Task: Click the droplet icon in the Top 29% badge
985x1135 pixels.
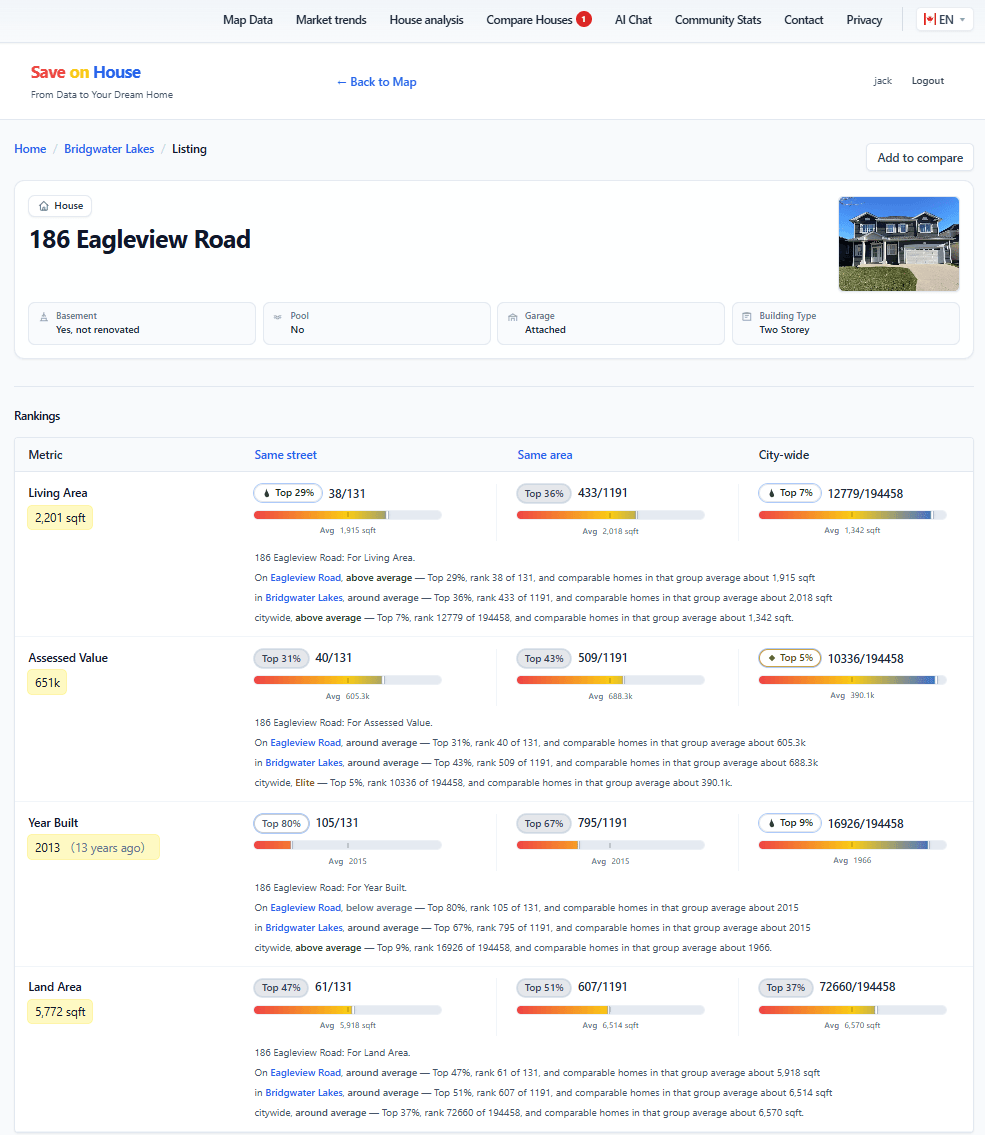Action: [266, 492]
